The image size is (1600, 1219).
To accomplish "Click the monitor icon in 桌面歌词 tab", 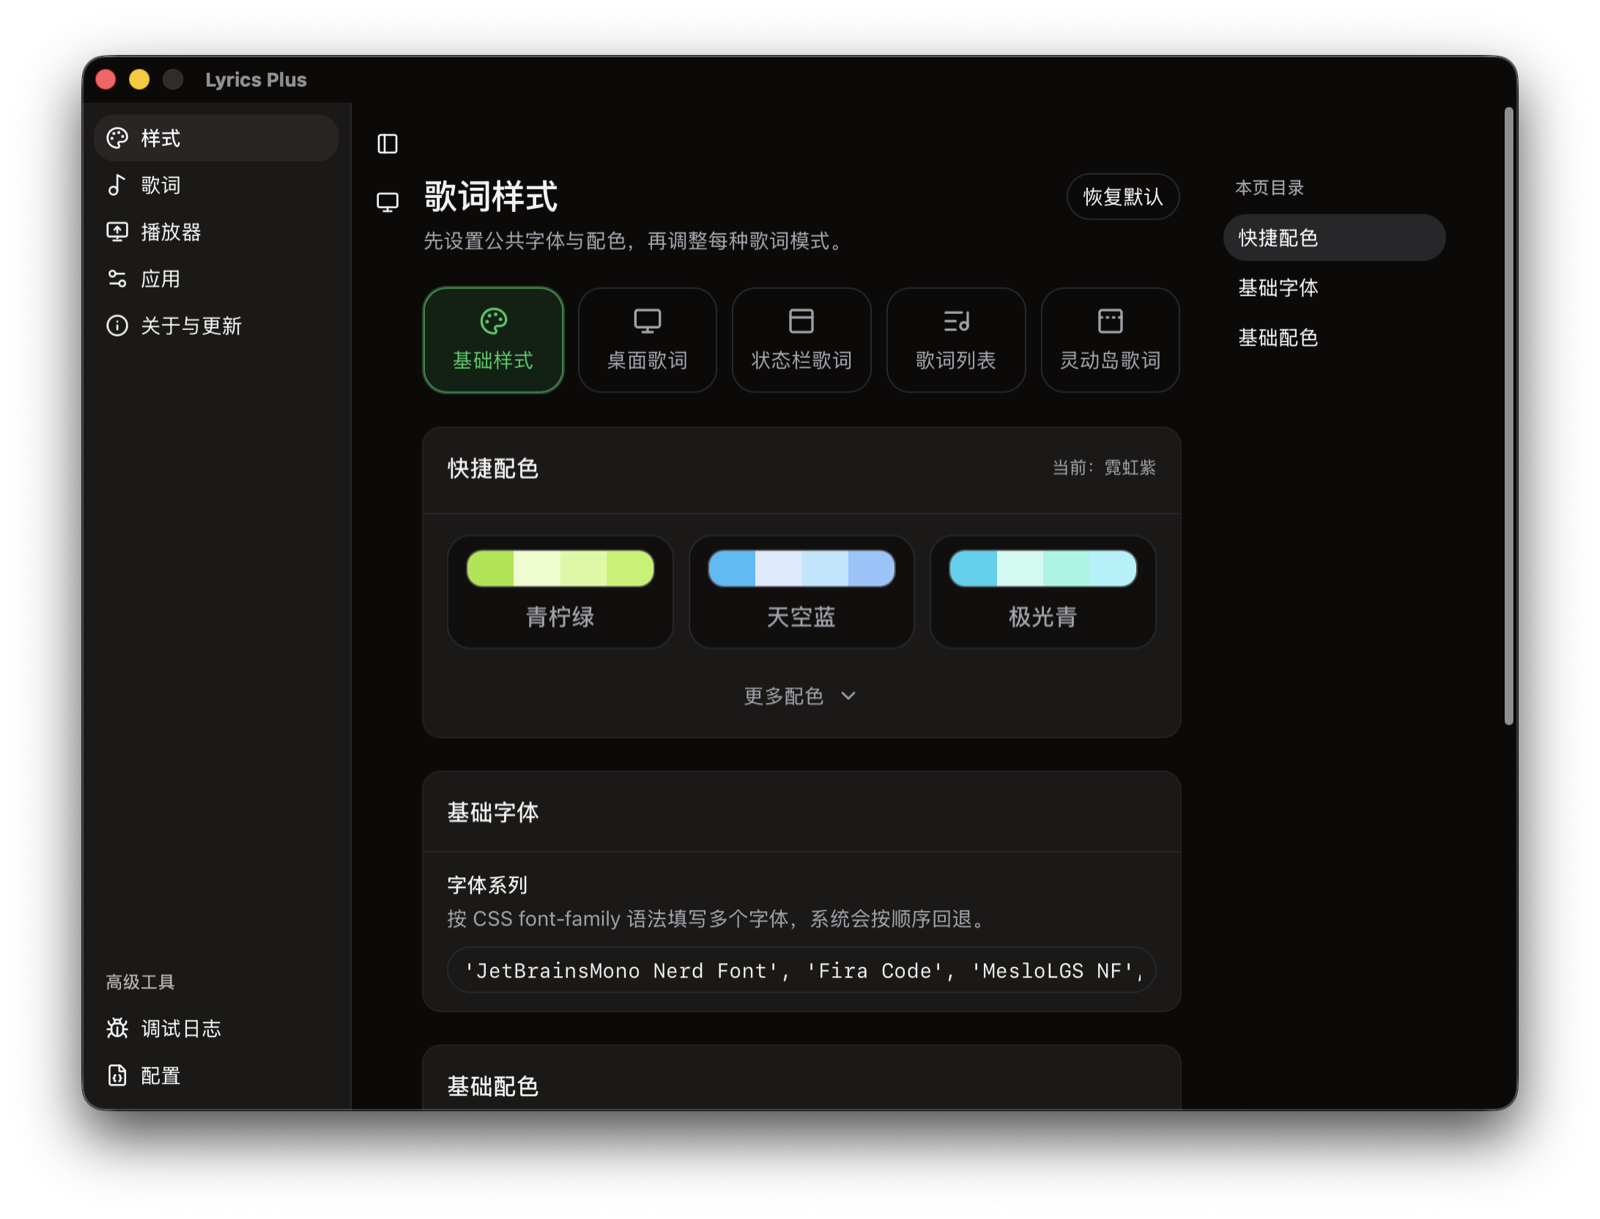I will pyautogui.click(x=647, y=321).
